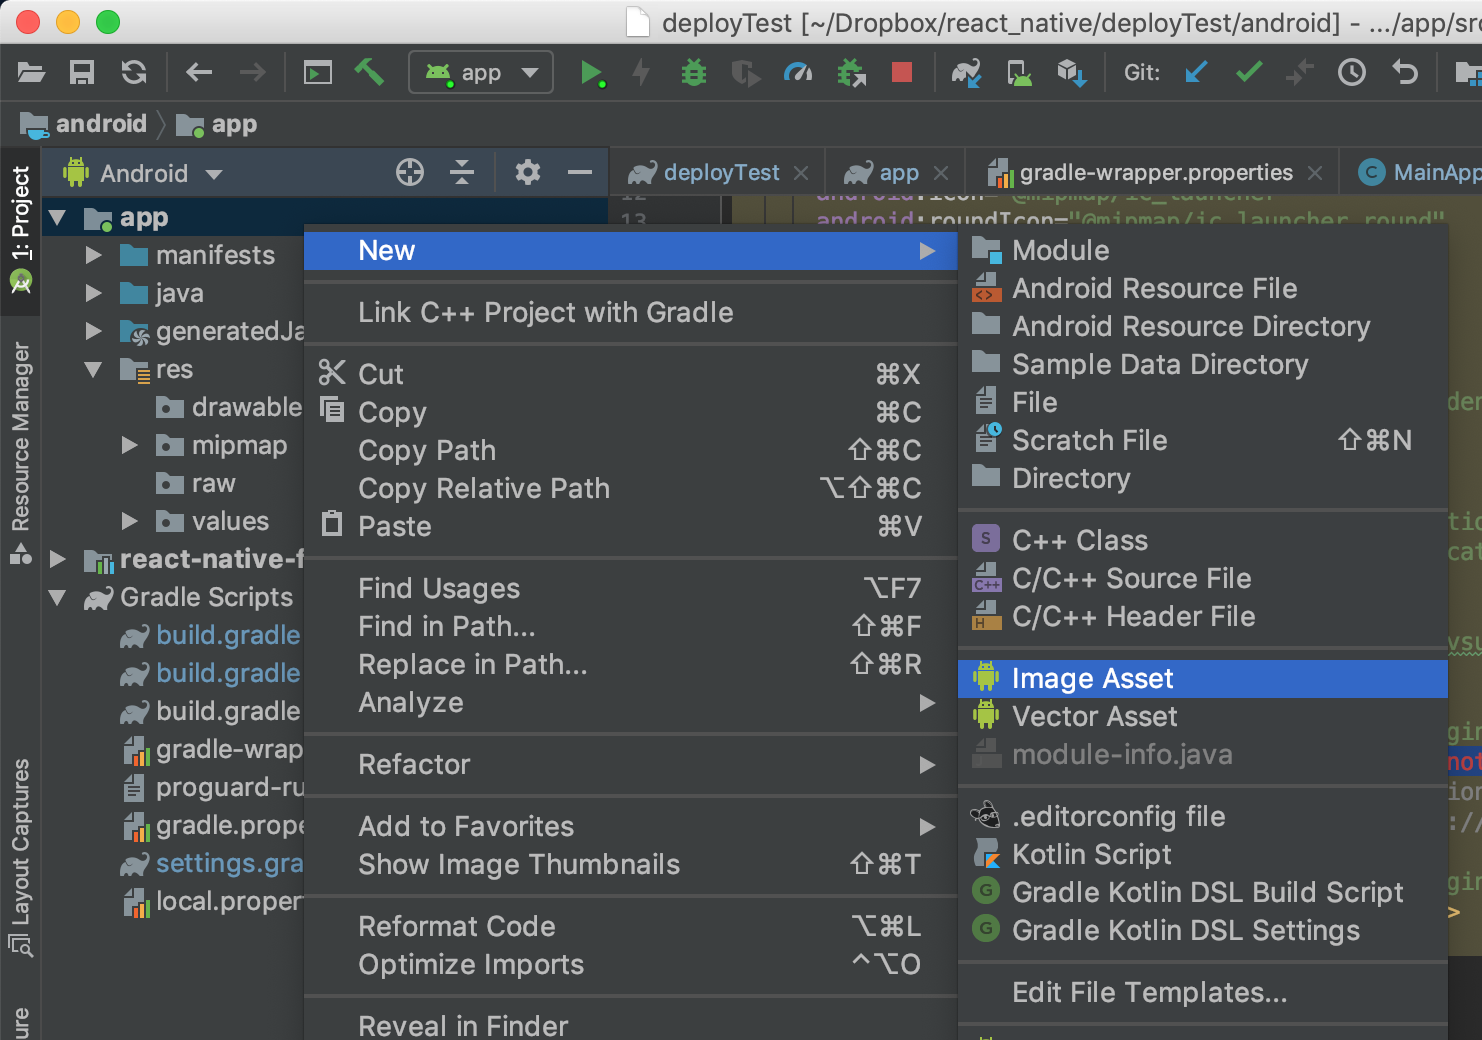Screen dimensions: 1482x1040
Task: Expand the generatedJava folder arrow
Action: tap(94, 331)
